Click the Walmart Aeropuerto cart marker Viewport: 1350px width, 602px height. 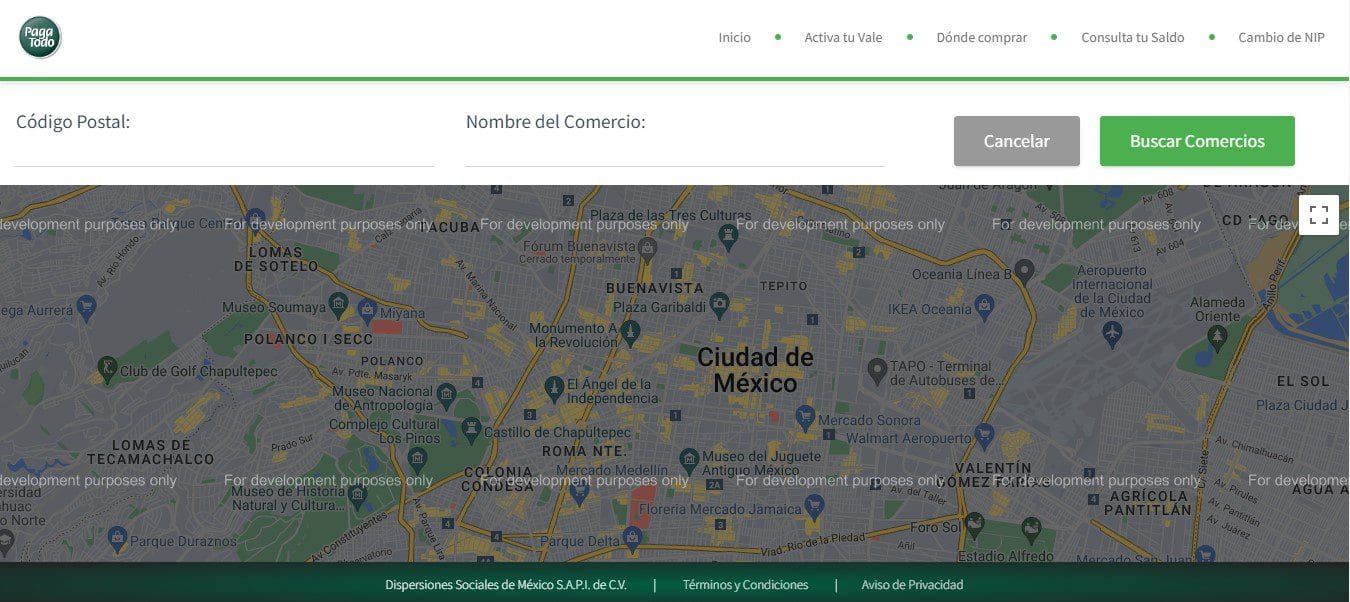point(984,434)
